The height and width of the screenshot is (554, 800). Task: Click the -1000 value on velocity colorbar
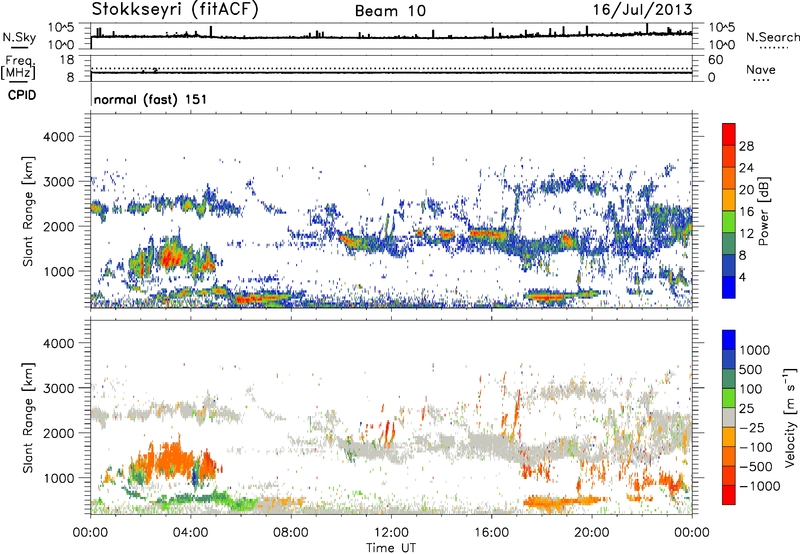click(759, 486)
